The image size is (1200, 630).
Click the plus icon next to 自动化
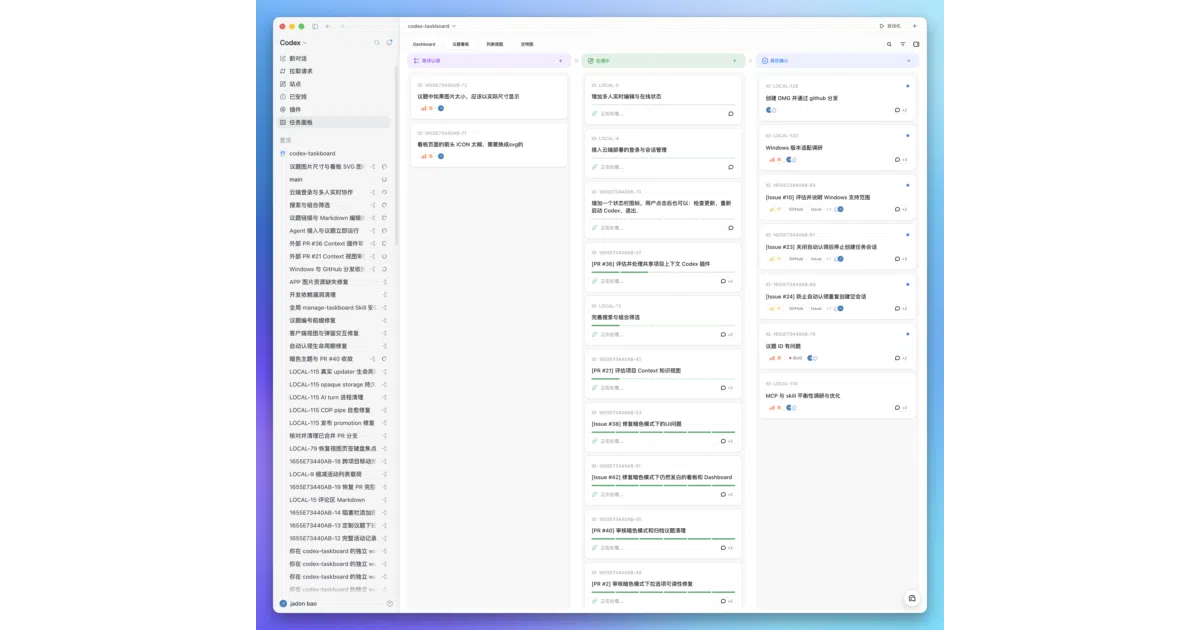click(914, 26)
